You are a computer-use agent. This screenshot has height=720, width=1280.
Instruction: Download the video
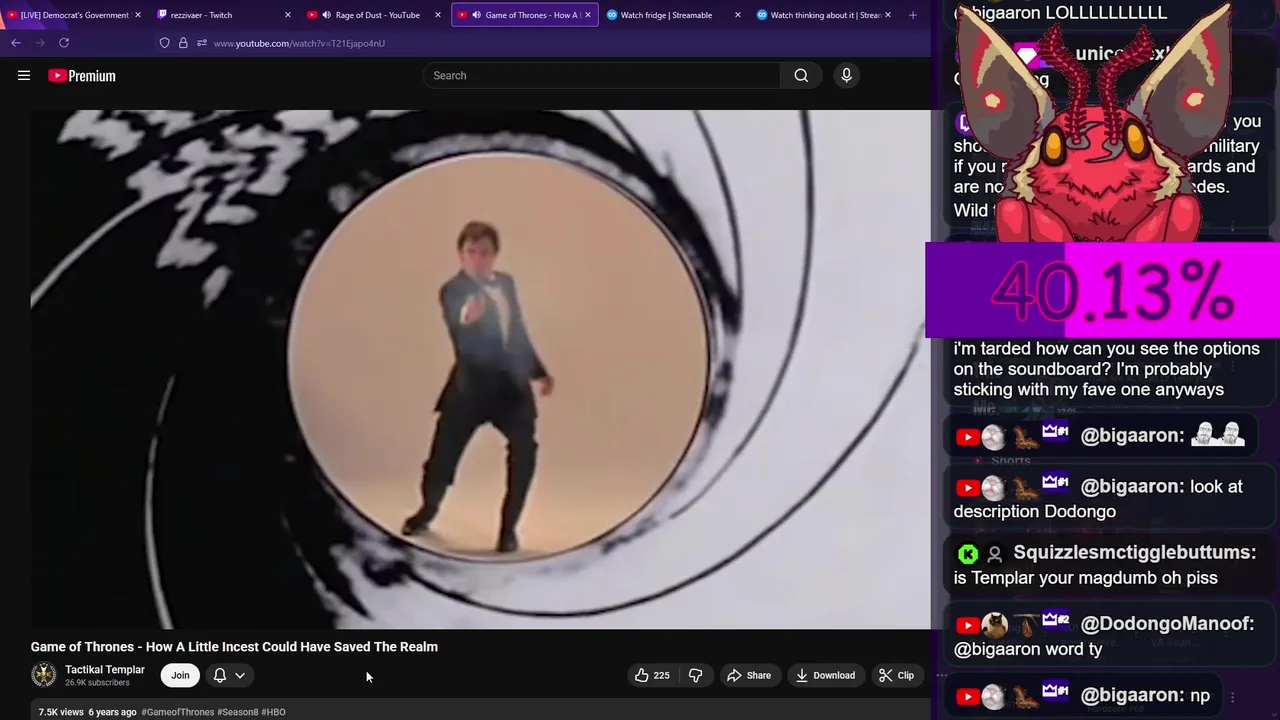click(825, 675)
